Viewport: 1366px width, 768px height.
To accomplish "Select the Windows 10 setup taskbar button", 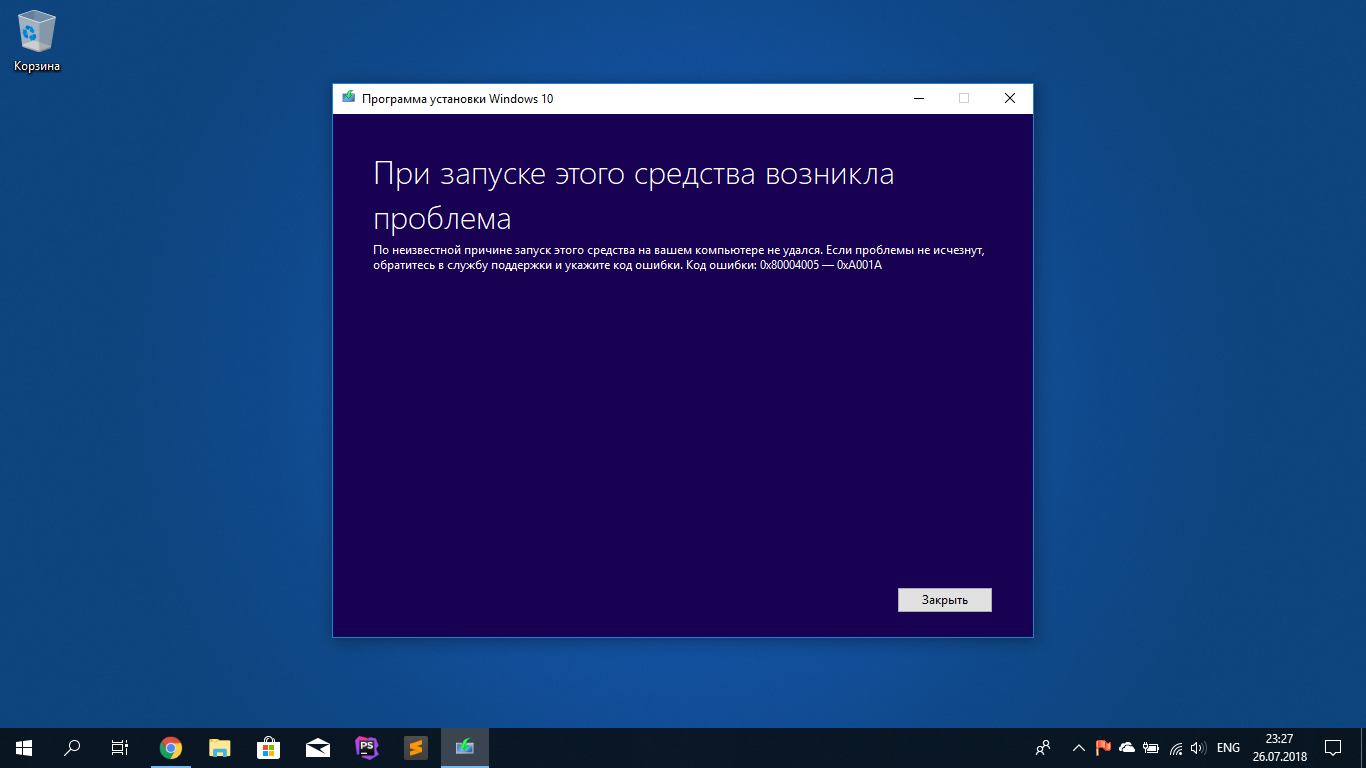I will coord(465,747).
